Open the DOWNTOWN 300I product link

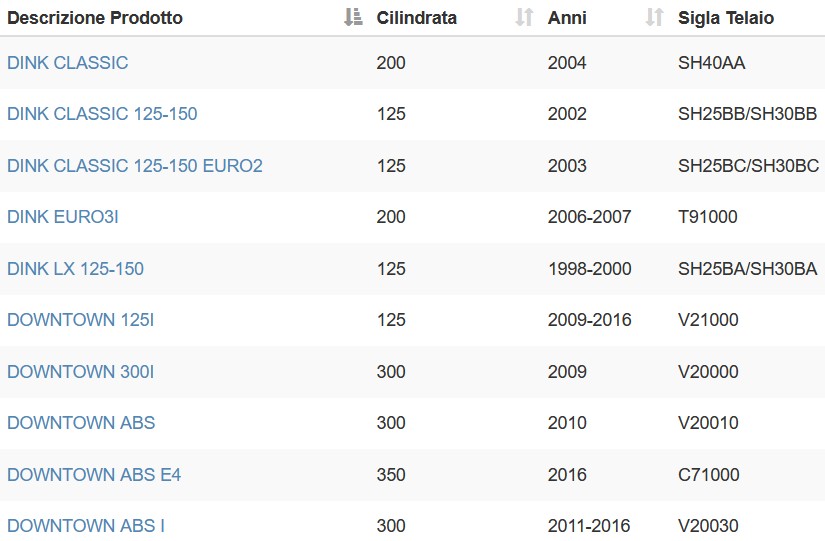click(x=81, y=372)
